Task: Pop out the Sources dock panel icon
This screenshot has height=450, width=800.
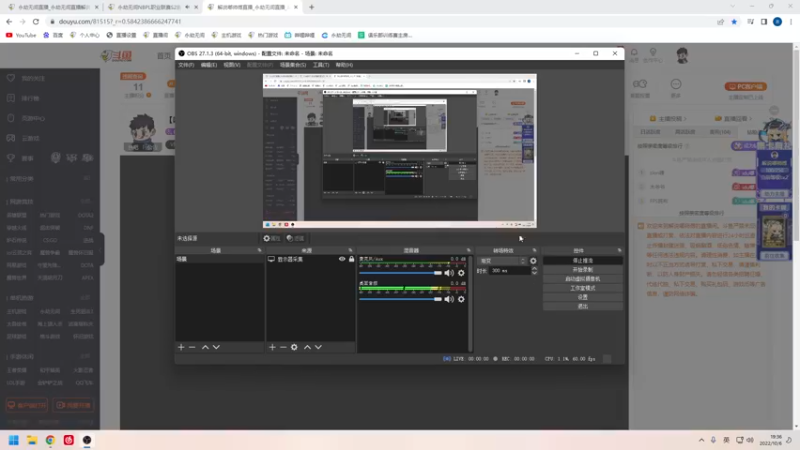Action: click(x=351, y=251)
